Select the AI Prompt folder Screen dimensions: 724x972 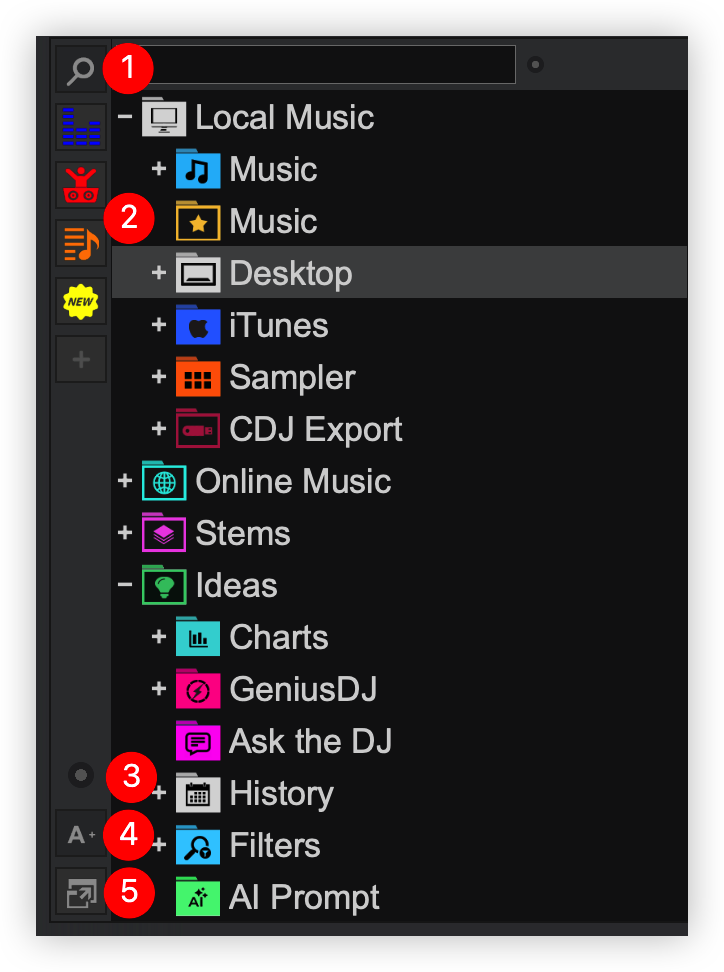(x=304, y=897)
